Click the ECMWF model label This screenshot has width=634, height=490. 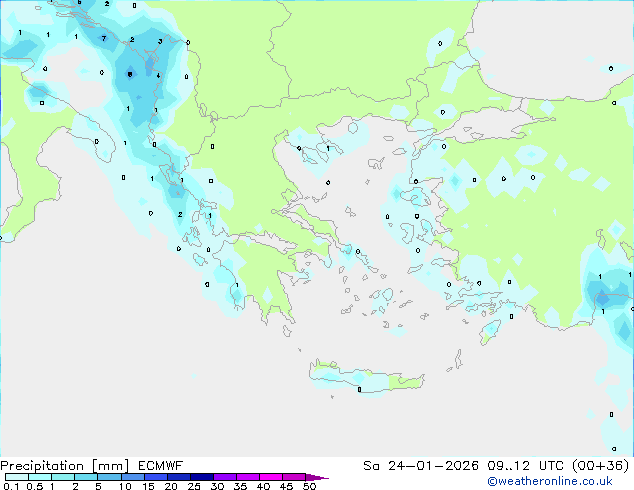tap(161, 466)
